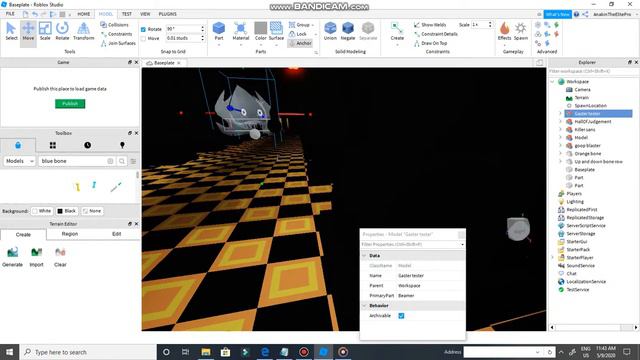Collapse the Behavior properties section
This screenshot has height=360, width=640.
point(364,306)
